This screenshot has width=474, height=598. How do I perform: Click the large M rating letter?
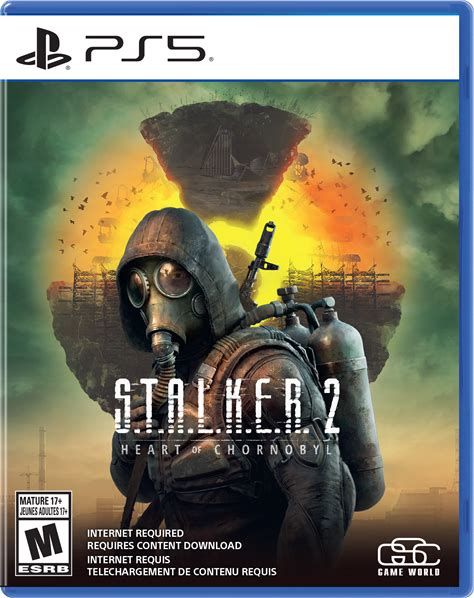(x=43, y=541)
